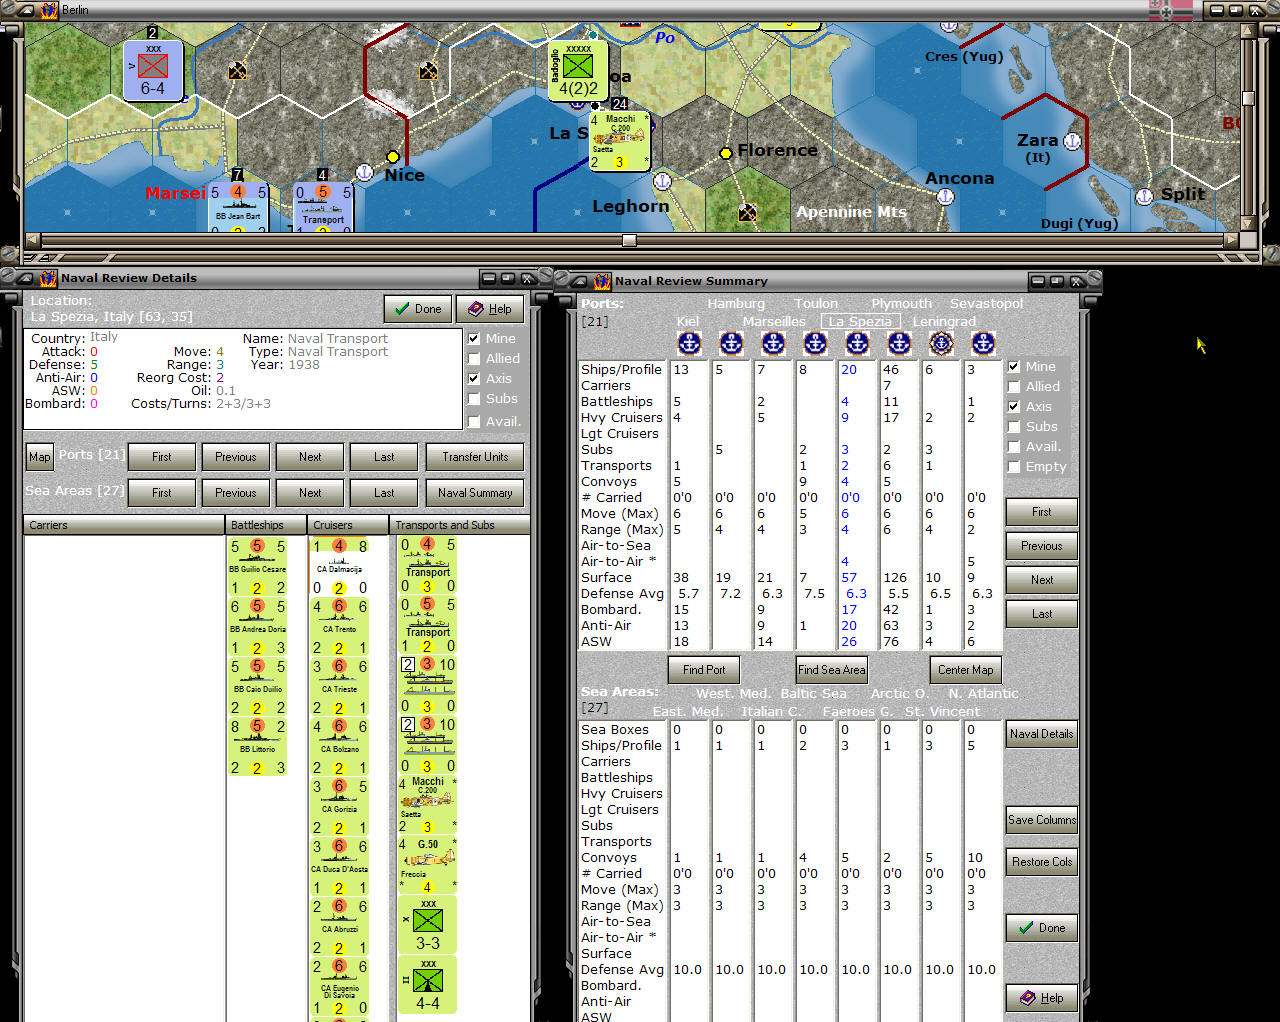Viewport: 1280px width, 1022px height.
Task: Uncheck Axis in Naval Review Summary
Action: click(1014, 407)
